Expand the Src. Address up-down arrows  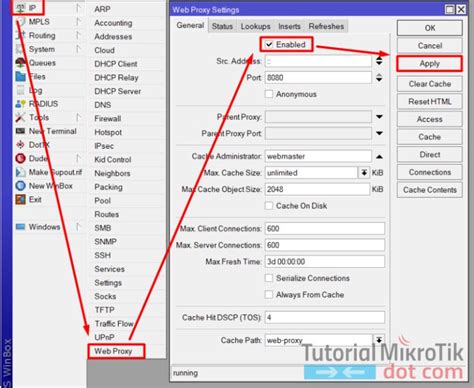(379, 61)
